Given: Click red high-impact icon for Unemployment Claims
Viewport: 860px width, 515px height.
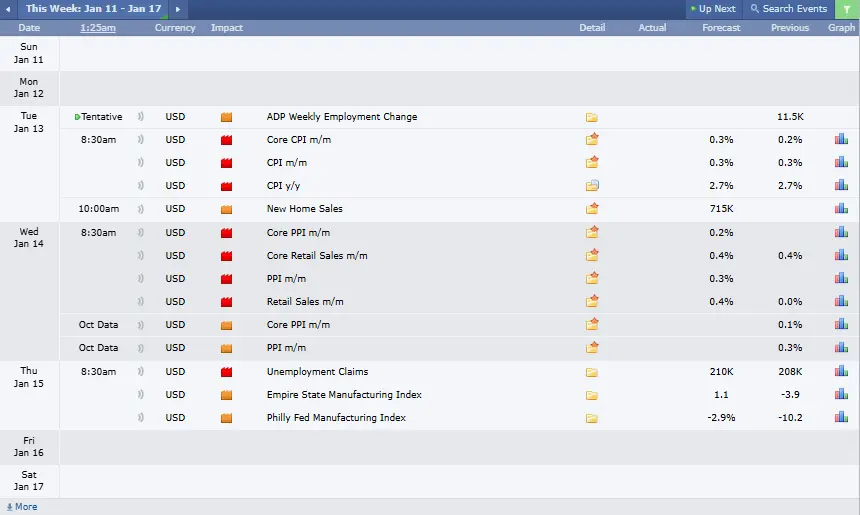Looking at the screenshot, I should 227,372.
